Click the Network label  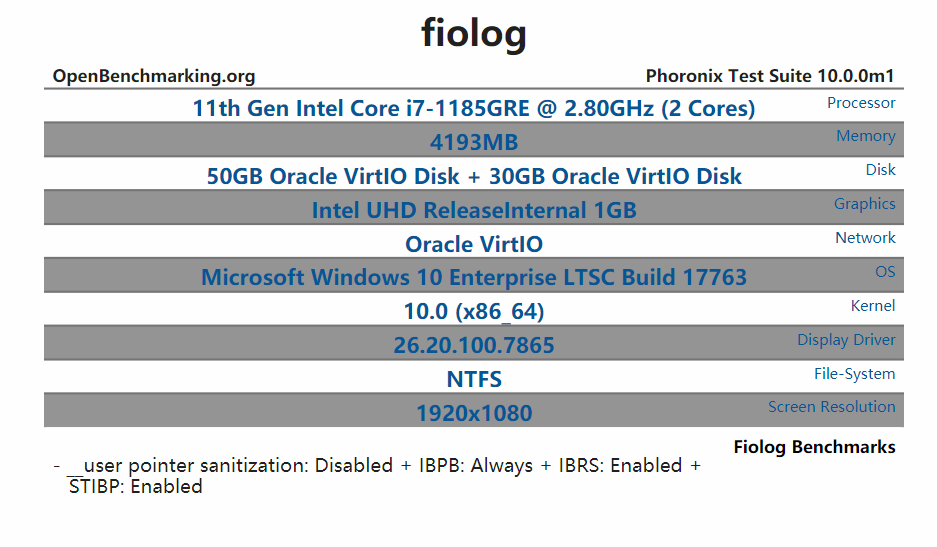[865, 238]
